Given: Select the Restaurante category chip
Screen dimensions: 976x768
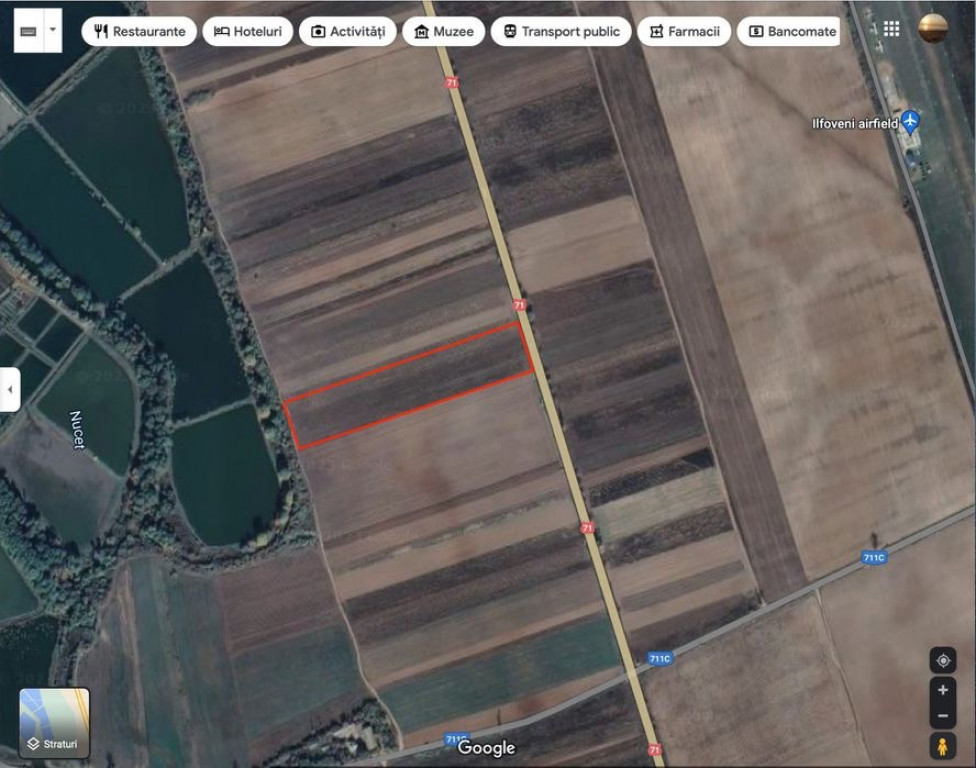Looking at the screenshot, I should (x=139, y=31).
